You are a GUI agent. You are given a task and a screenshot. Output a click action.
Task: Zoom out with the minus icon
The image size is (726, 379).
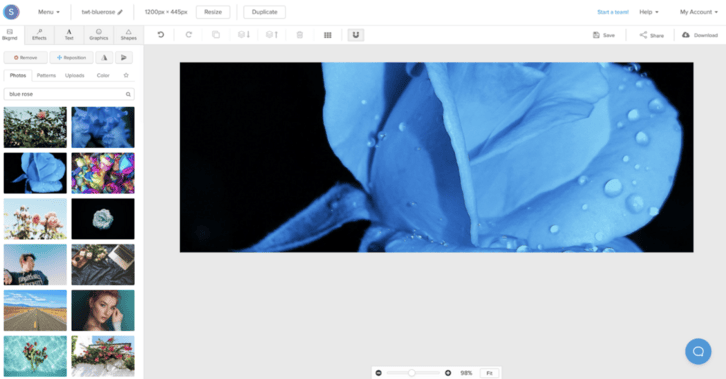[x=378, y=373]
